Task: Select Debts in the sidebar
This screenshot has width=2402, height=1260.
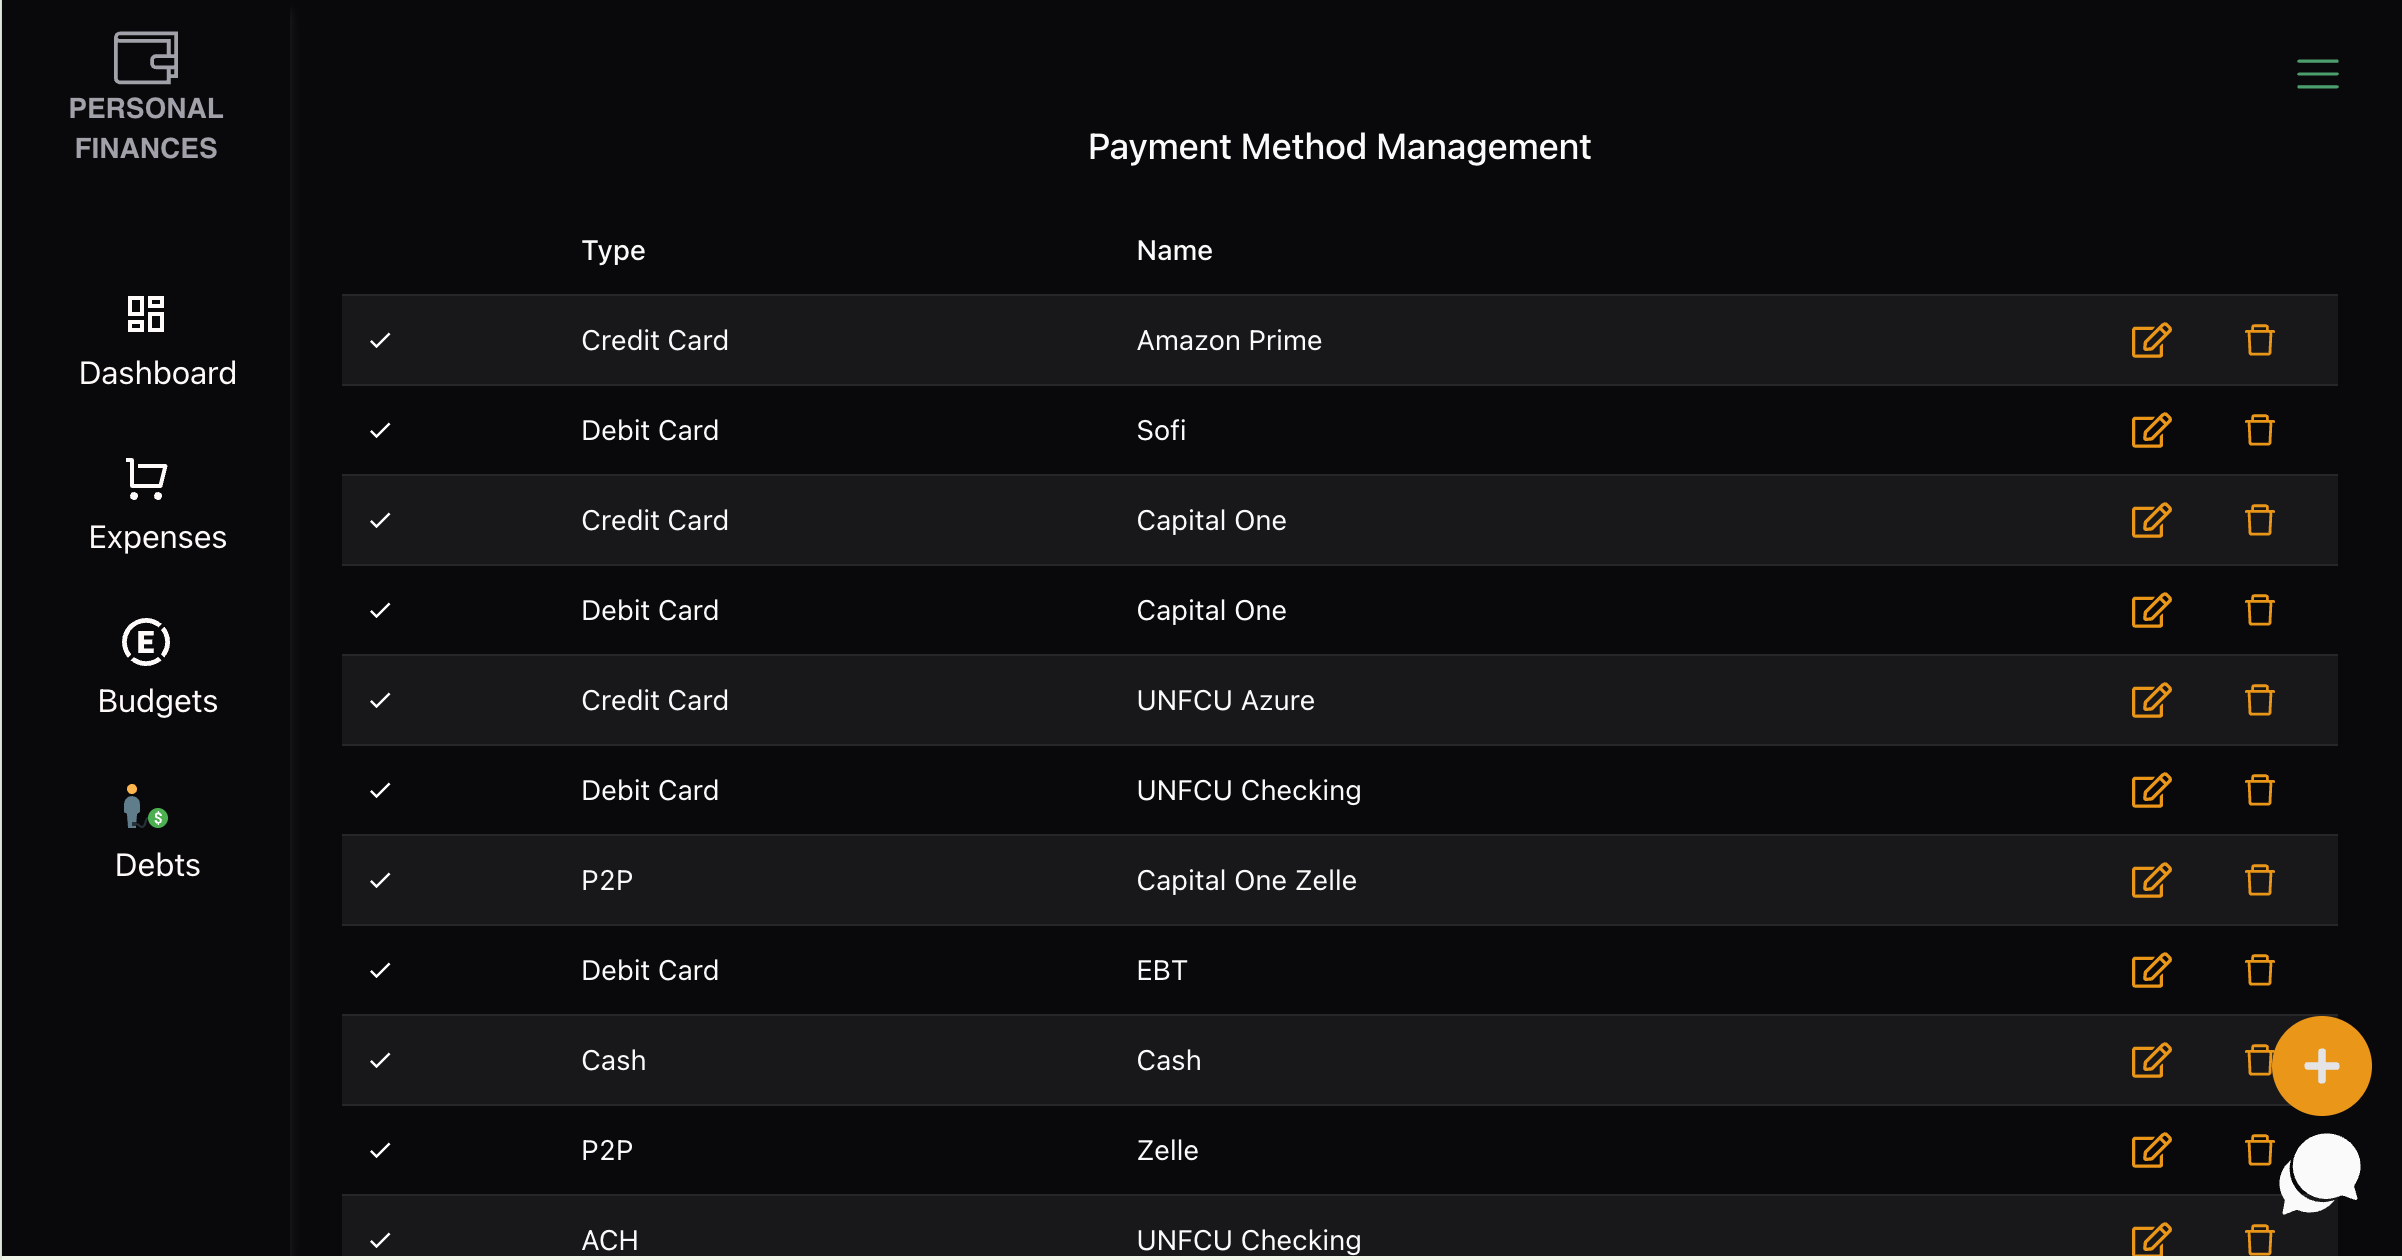Action: point(157,864)
